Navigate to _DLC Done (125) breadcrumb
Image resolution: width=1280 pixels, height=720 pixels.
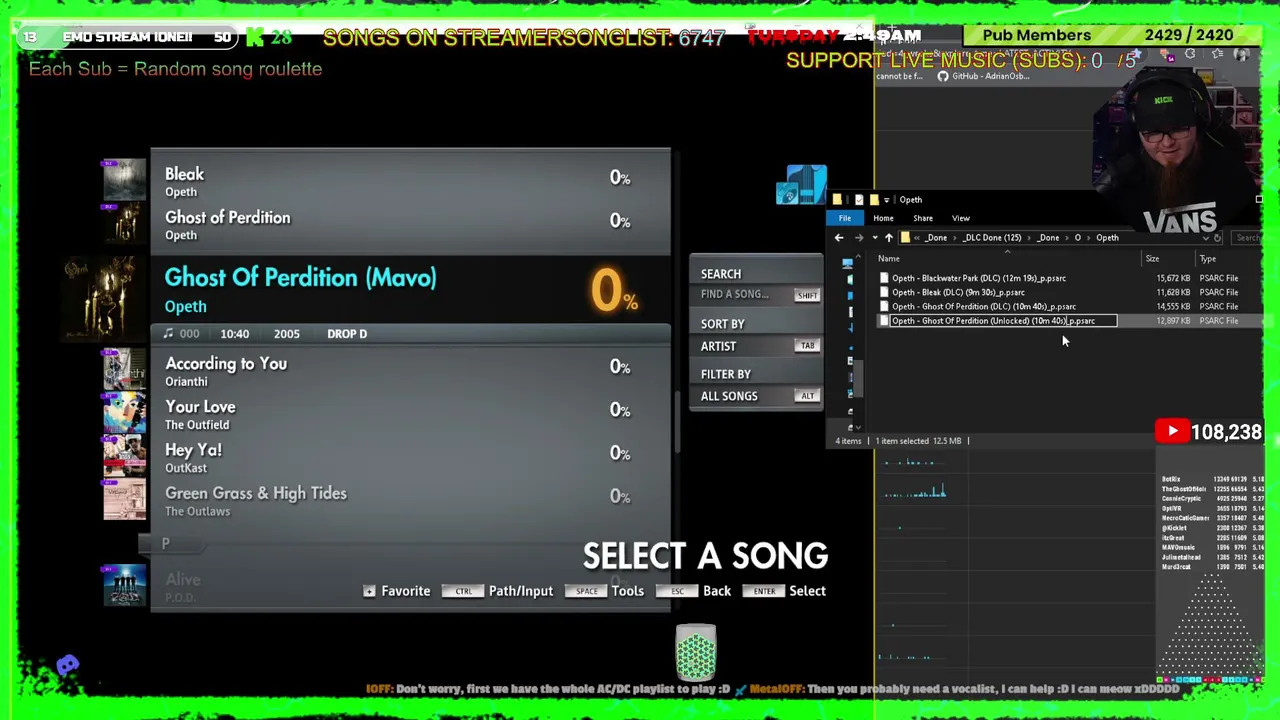(x=992, y=238)
